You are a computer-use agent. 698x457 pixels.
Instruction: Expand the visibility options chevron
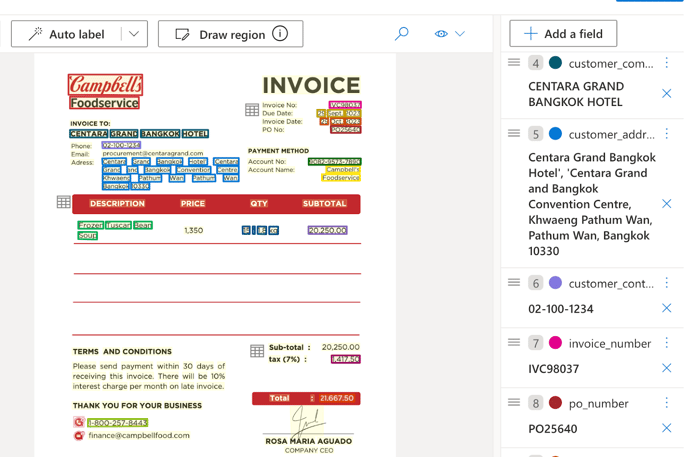460,34
